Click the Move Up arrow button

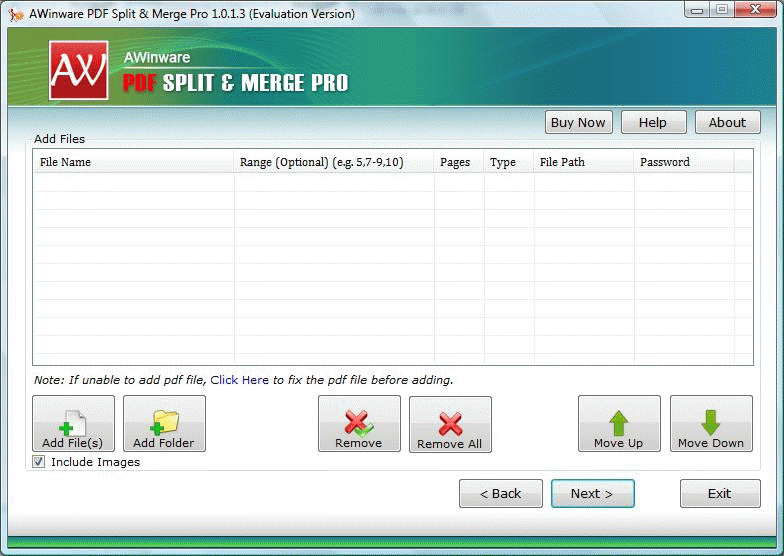619,424
